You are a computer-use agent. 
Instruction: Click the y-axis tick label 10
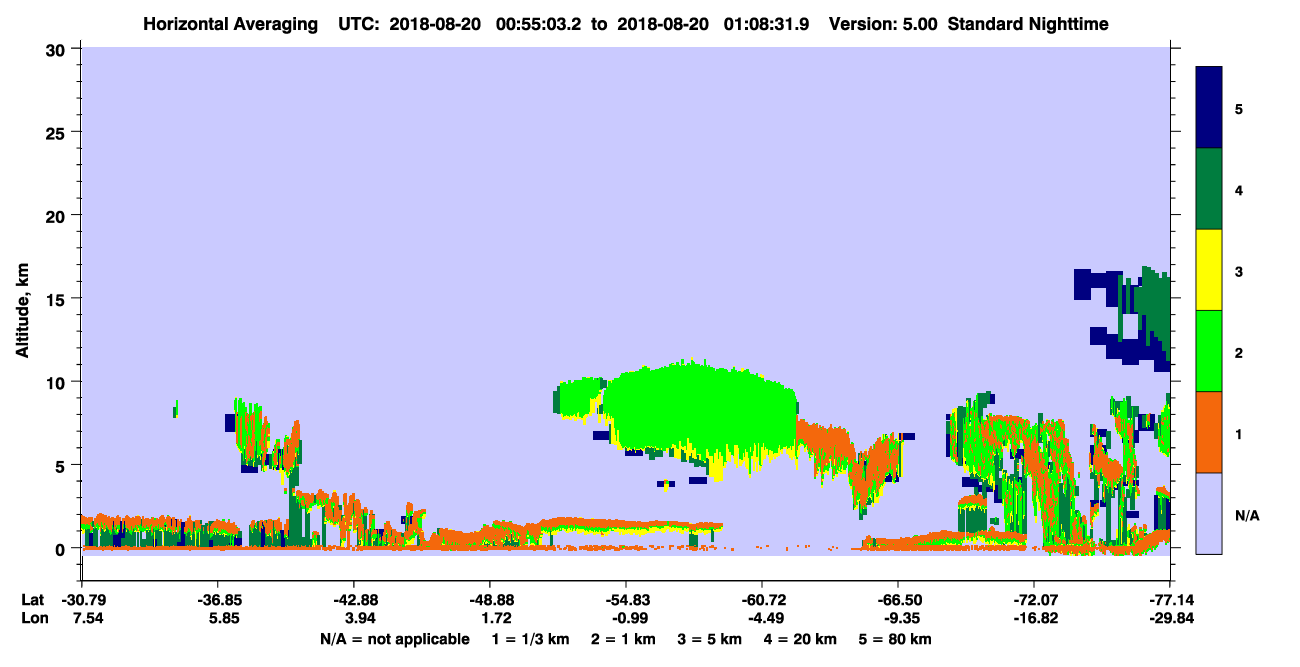[58, 382]
